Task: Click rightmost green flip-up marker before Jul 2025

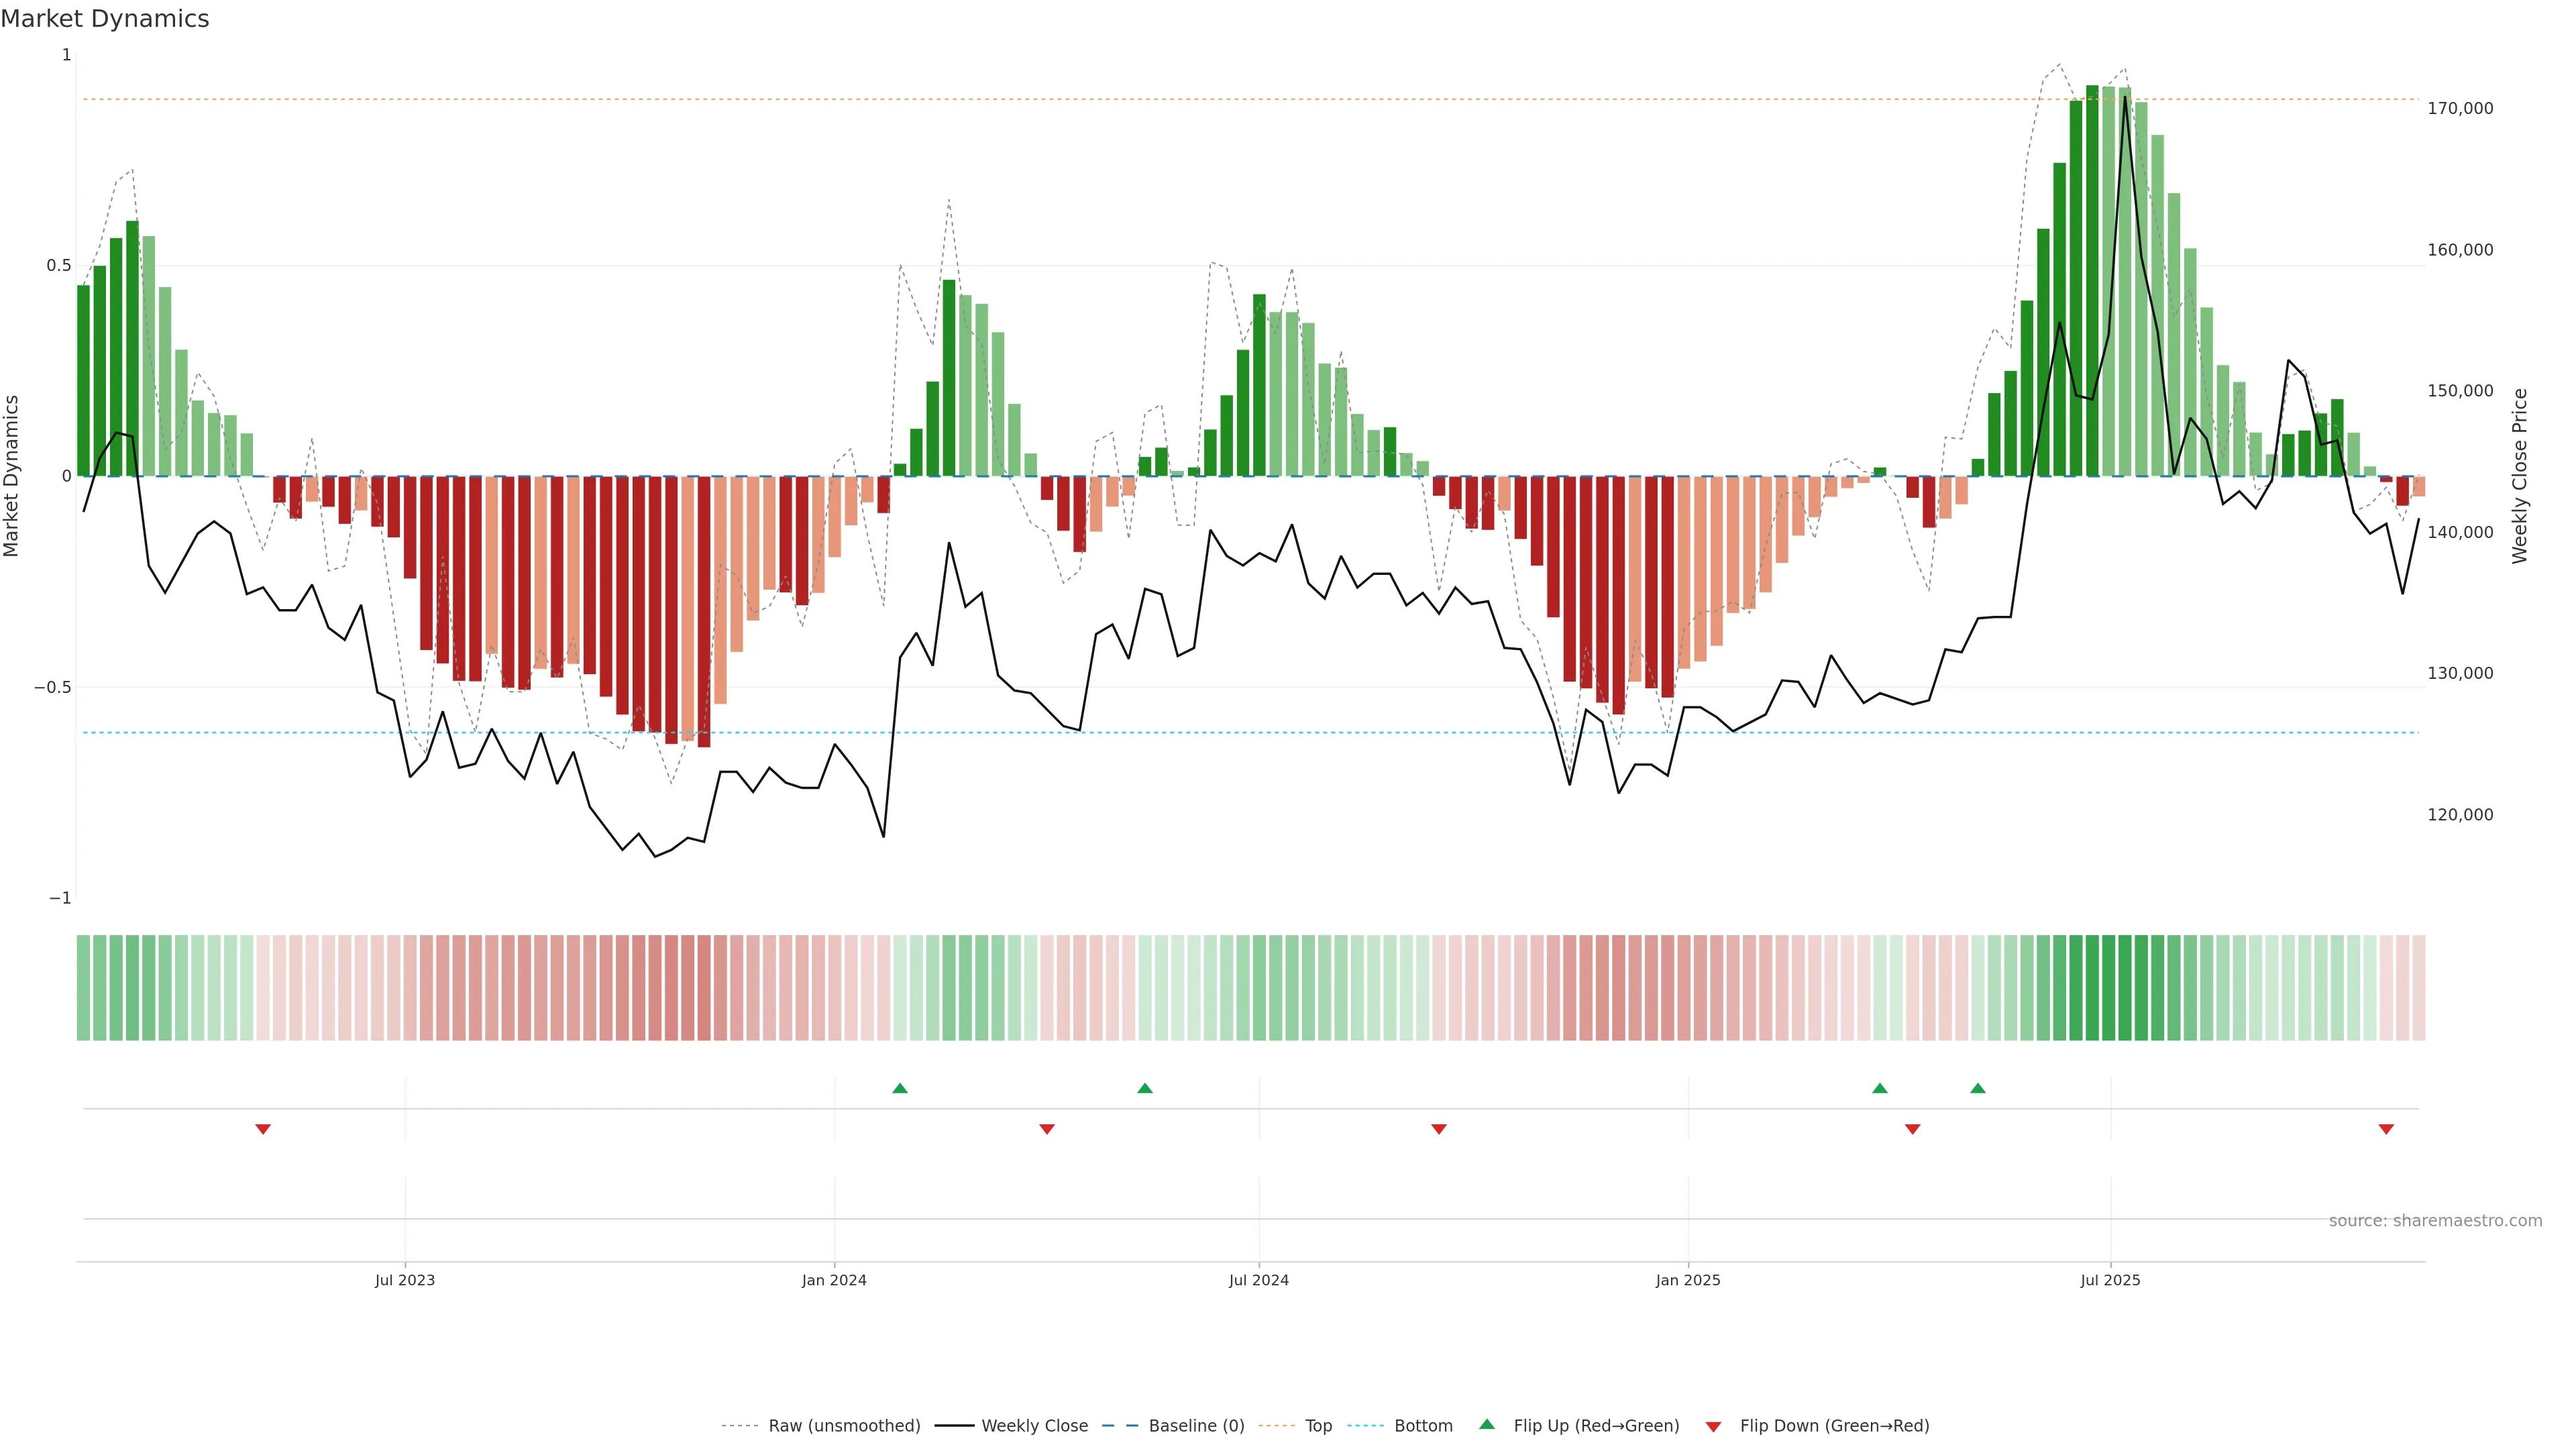Action: coord(1978,1088)
